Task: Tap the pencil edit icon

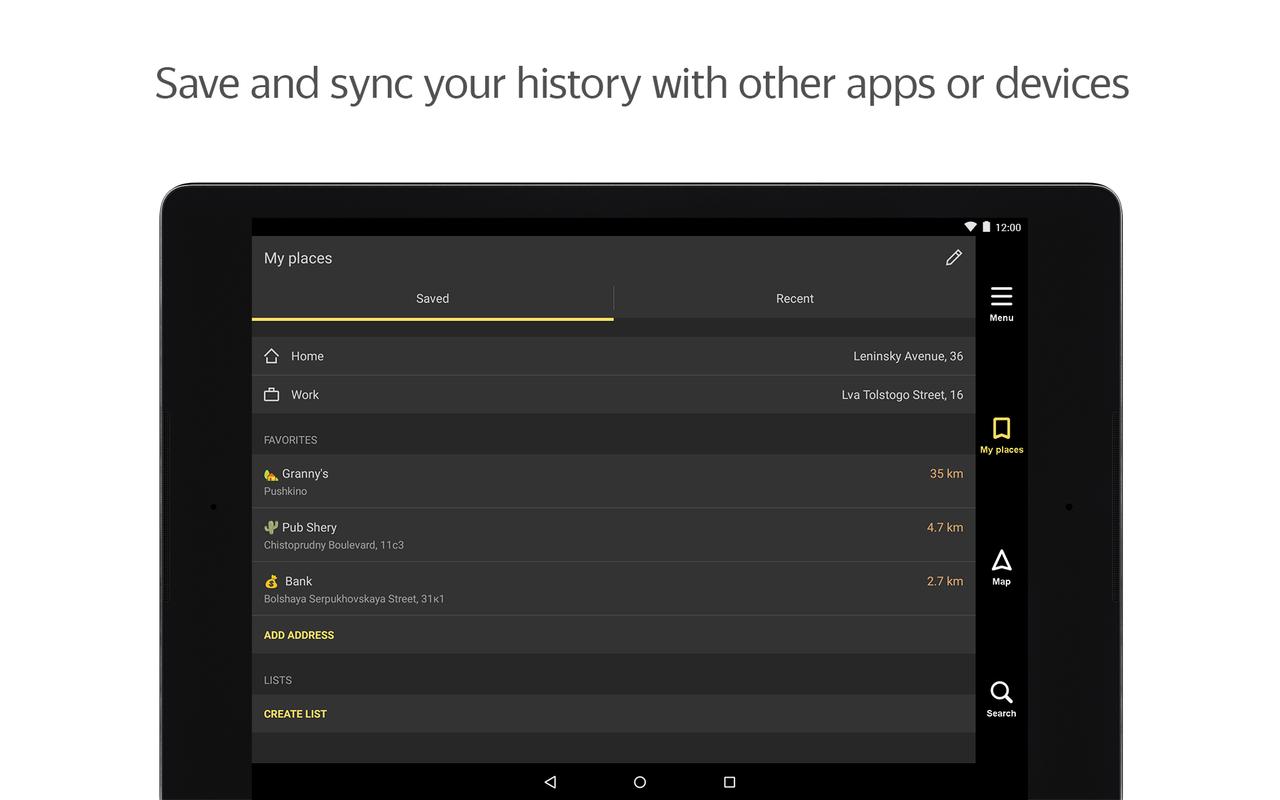Action: [x=954, y=258]
